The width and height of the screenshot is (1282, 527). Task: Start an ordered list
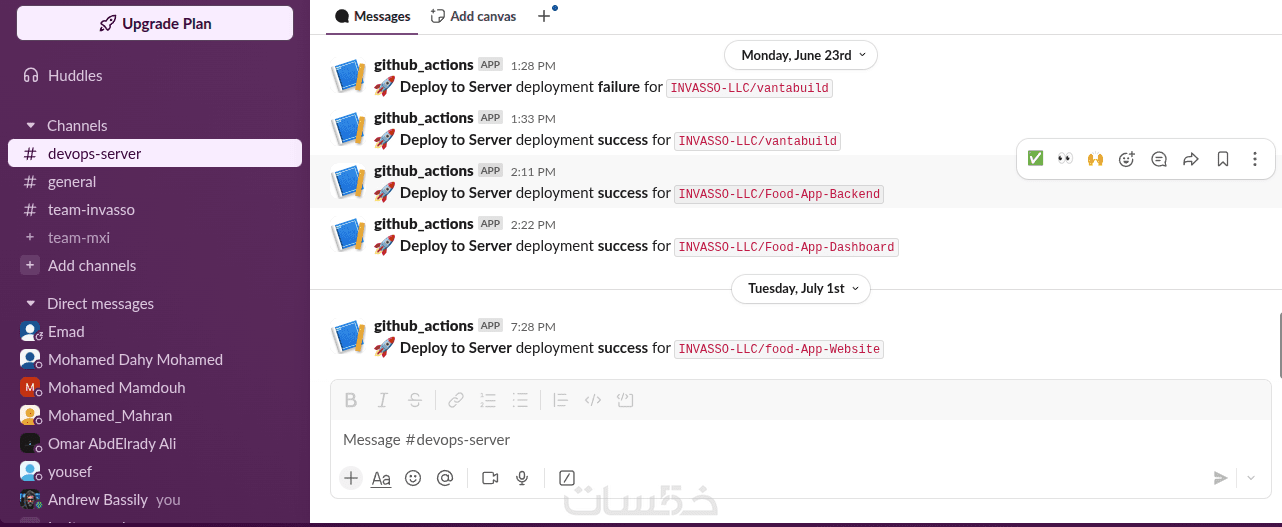click(488, 400)
